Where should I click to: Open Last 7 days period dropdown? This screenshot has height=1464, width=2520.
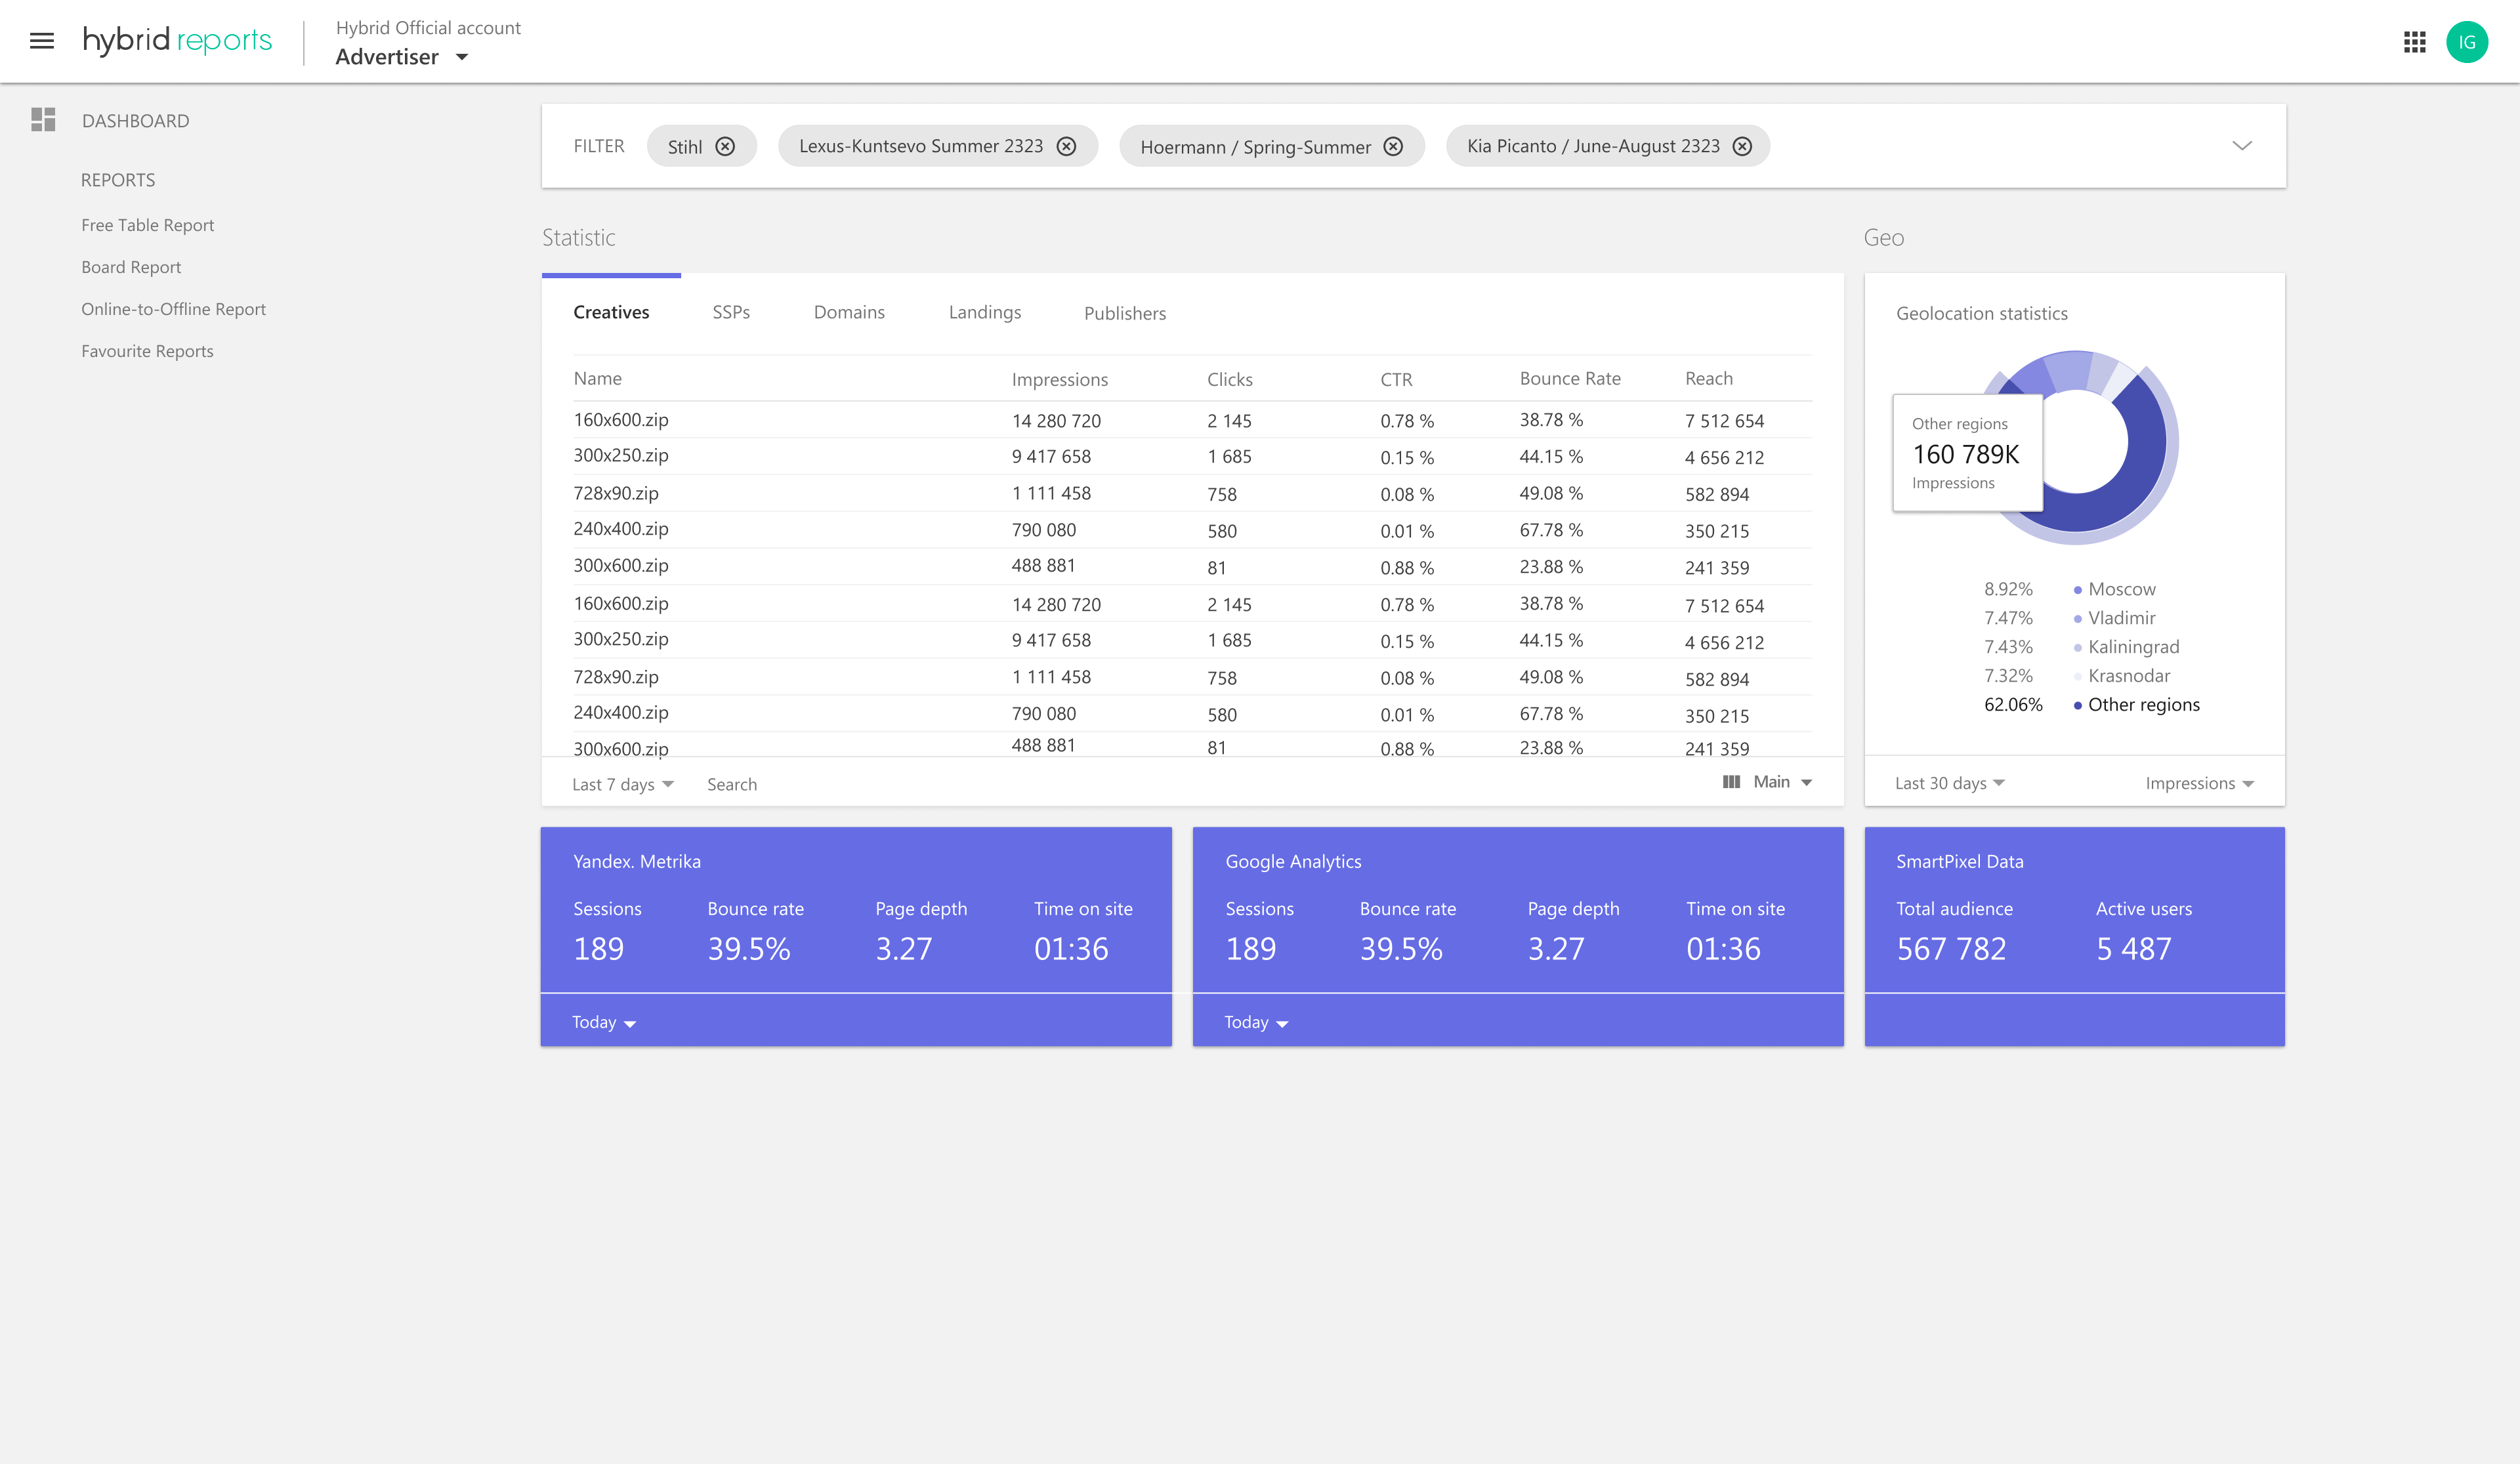coord(623,785)
